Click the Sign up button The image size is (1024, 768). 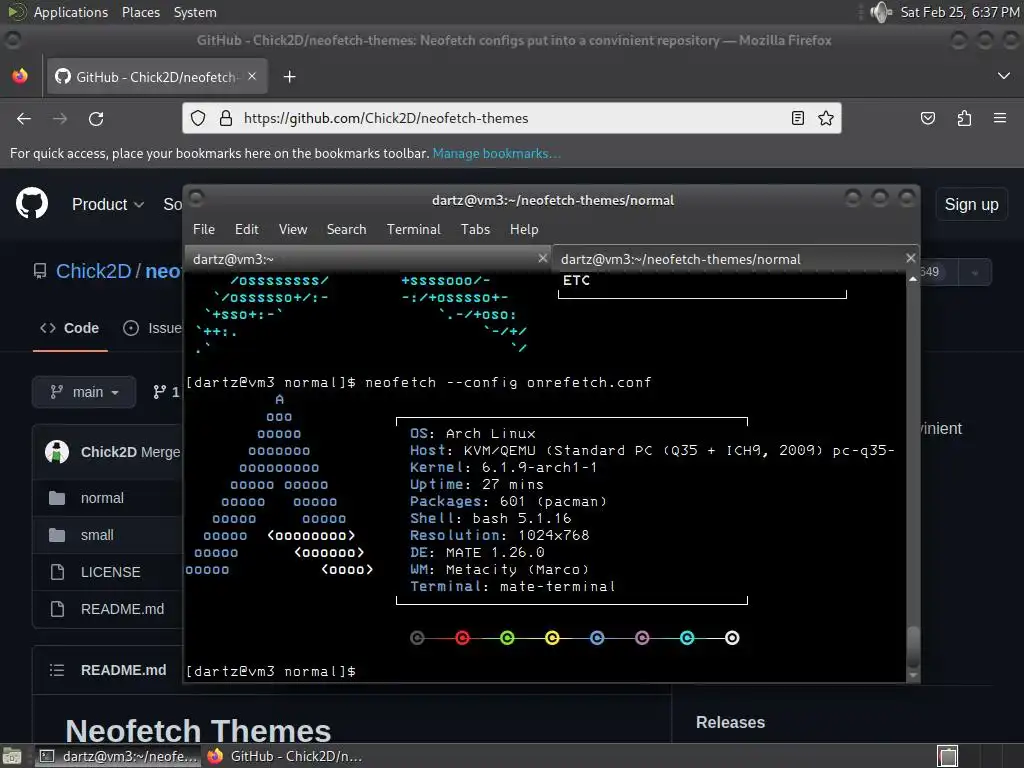click(x=971, y=204)
